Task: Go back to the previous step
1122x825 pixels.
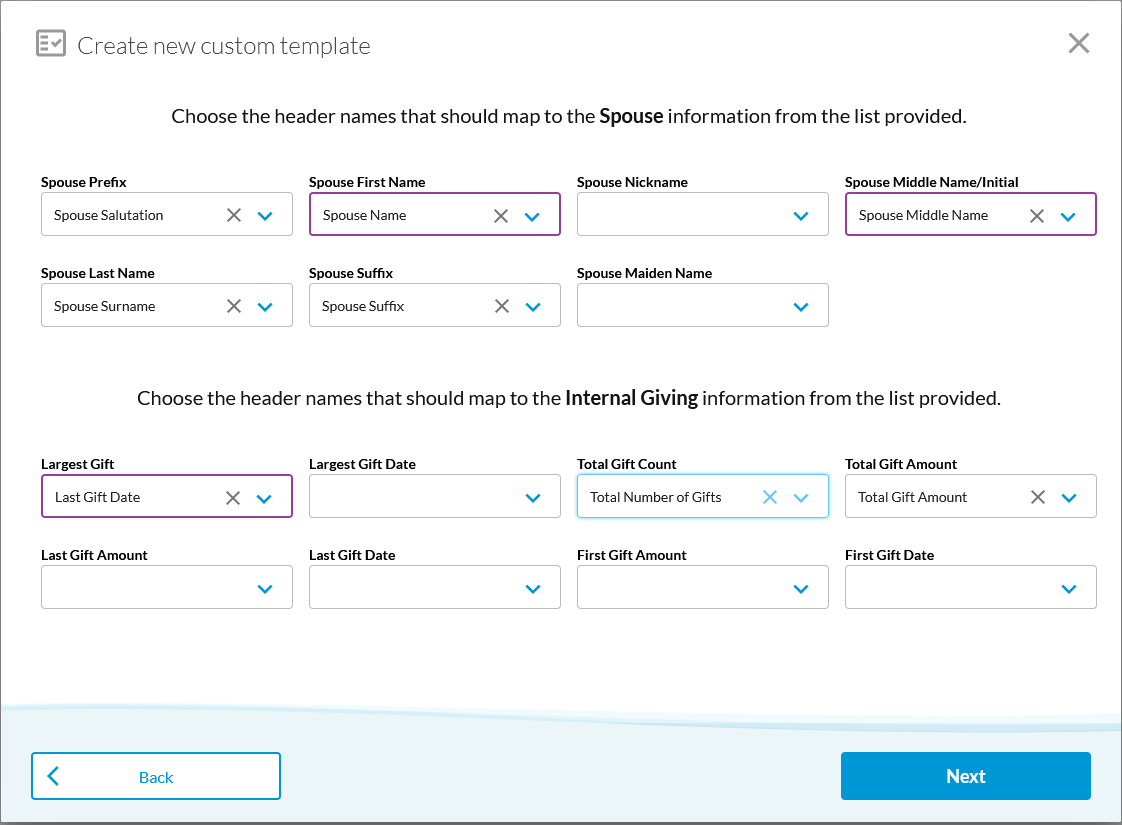Action: (155, 775)
